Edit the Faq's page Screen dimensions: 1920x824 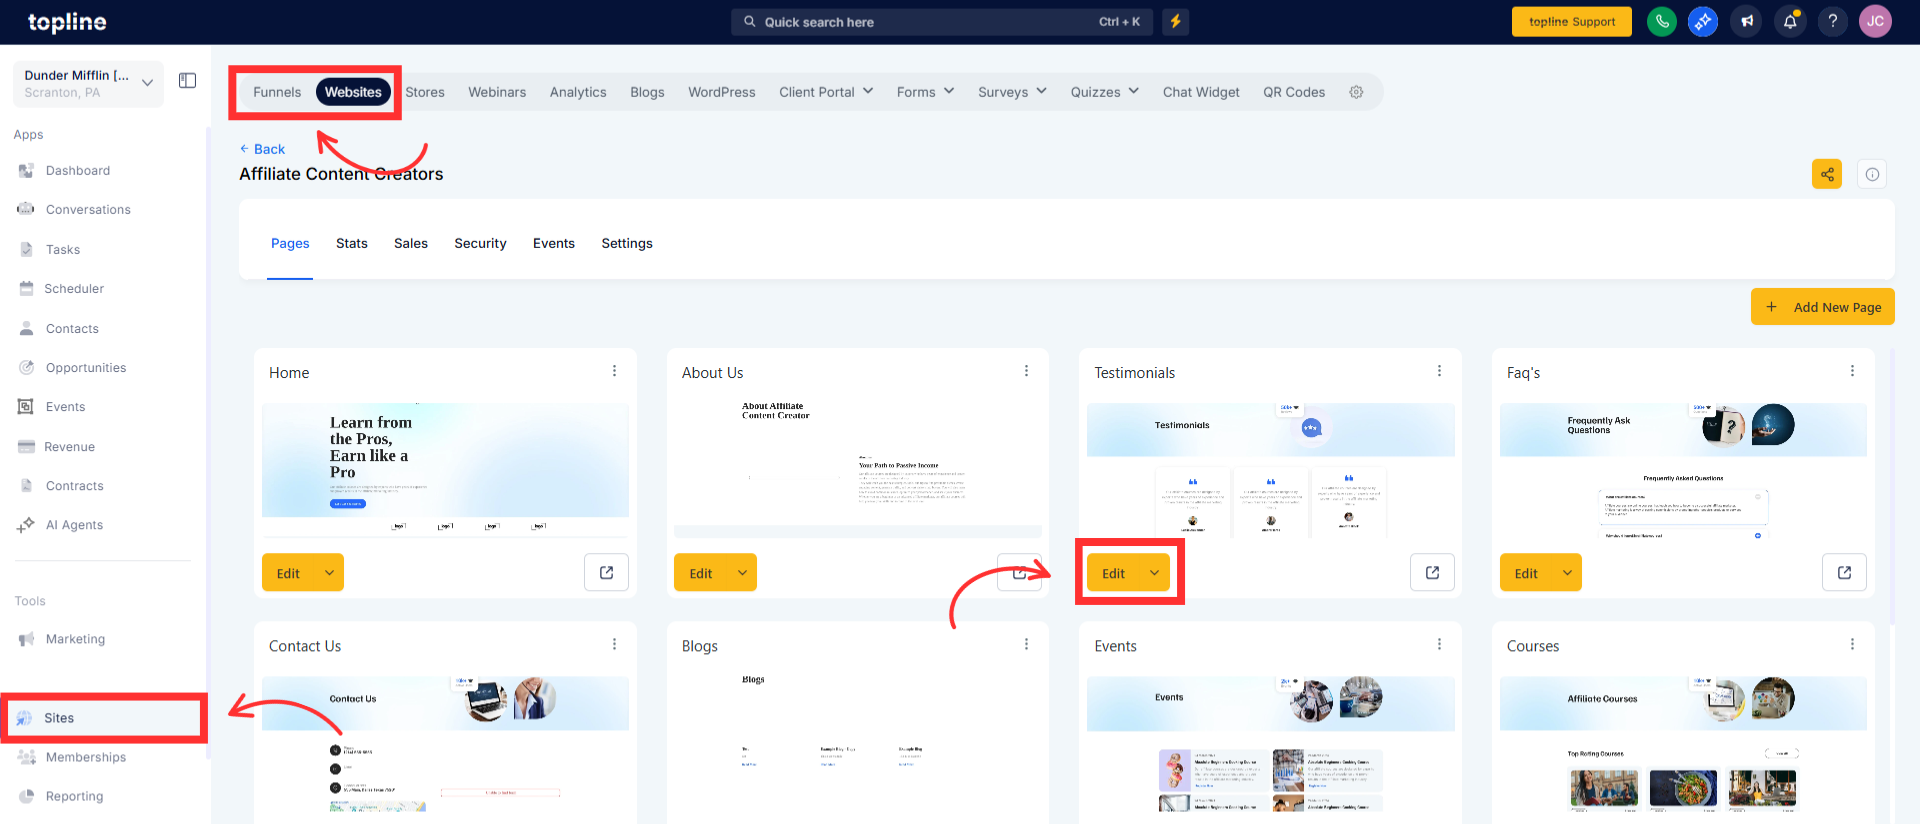[1526, 573]
